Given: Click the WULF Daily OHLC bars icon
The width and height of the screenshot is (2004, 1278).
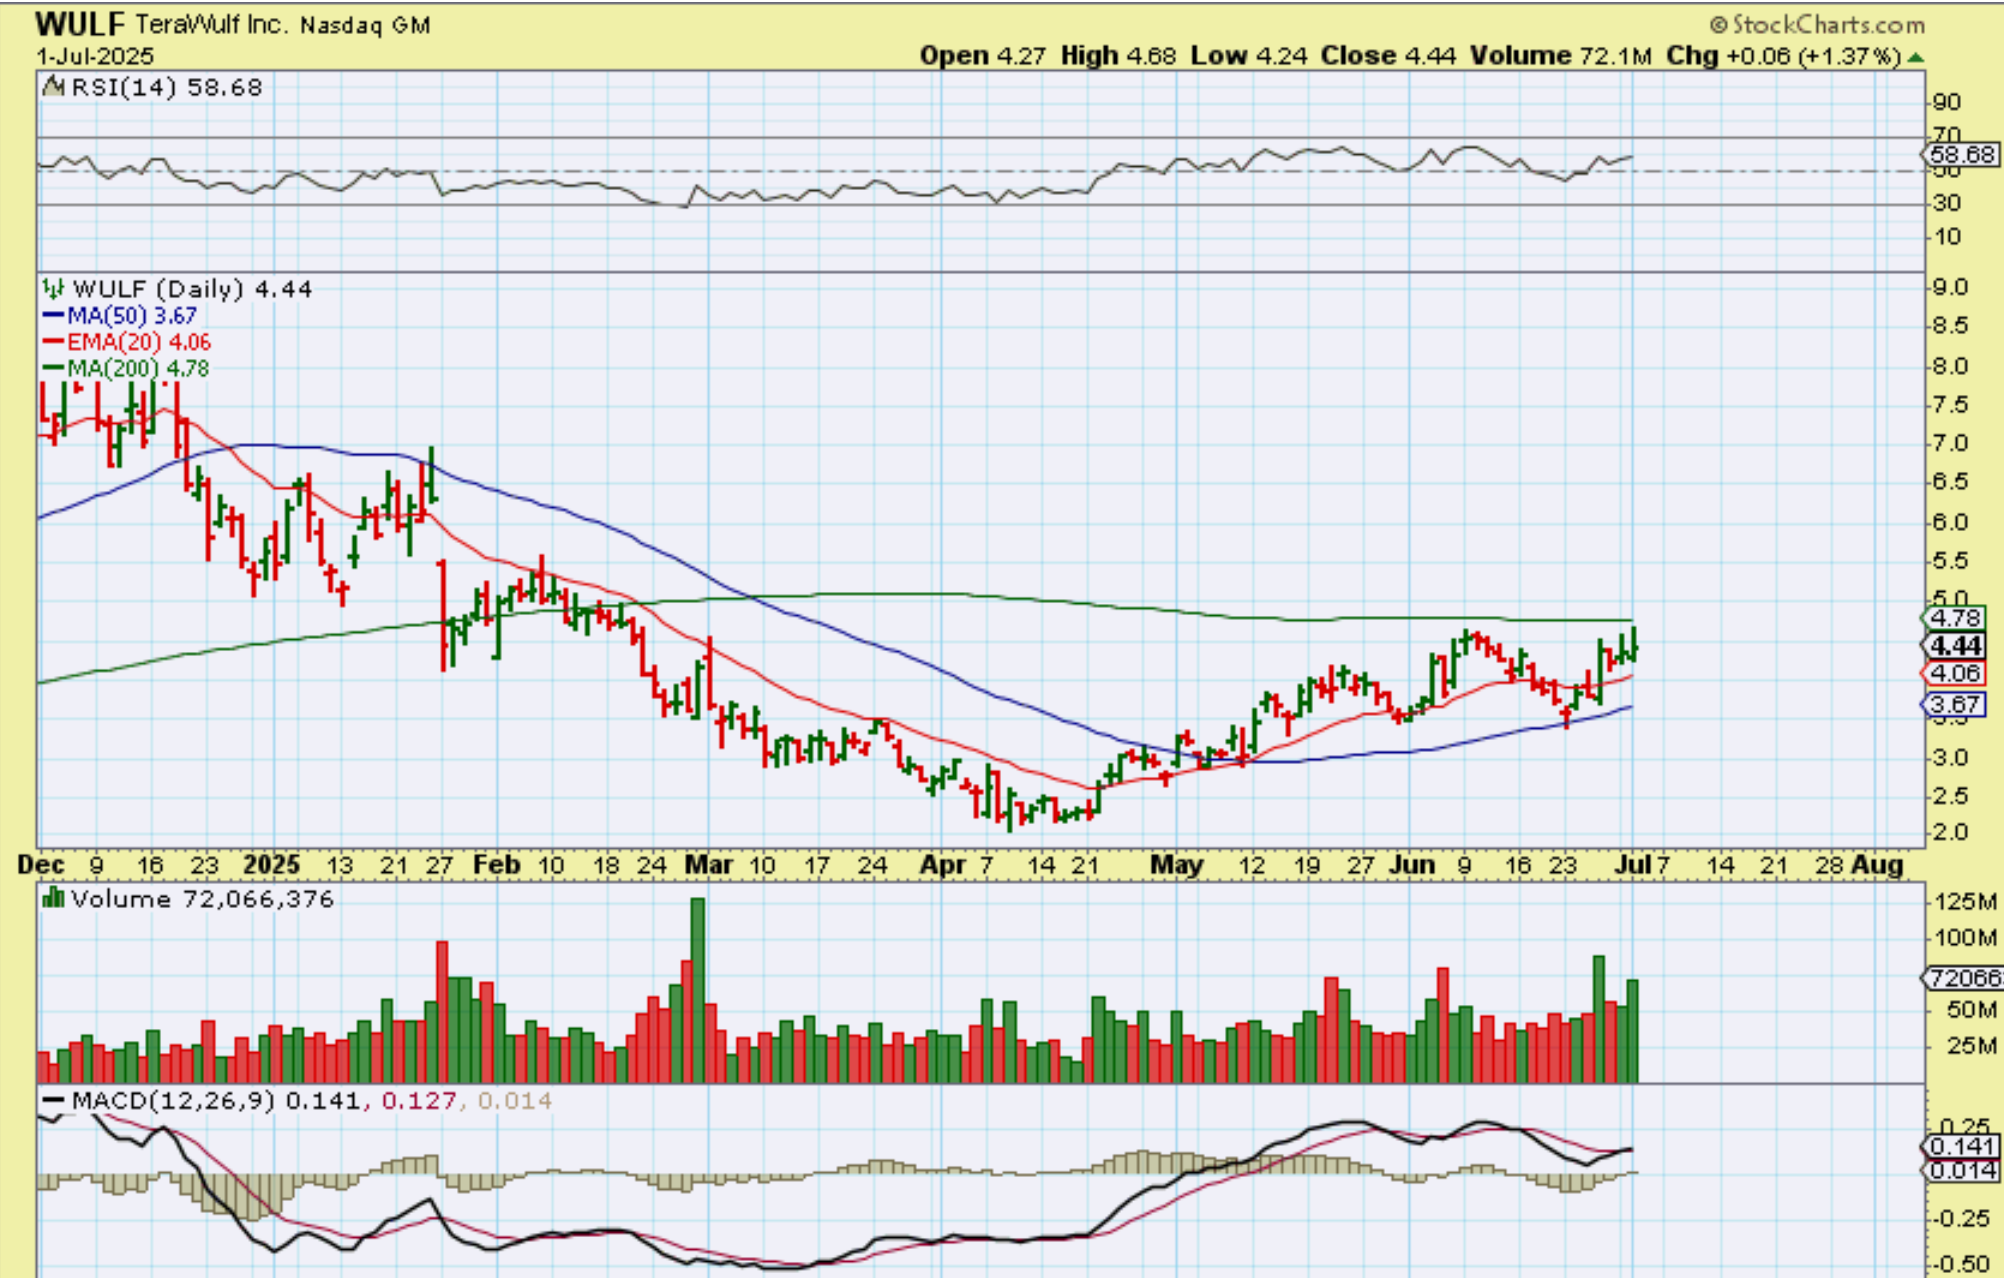Looking at the screenshot, I should point(53,289).
